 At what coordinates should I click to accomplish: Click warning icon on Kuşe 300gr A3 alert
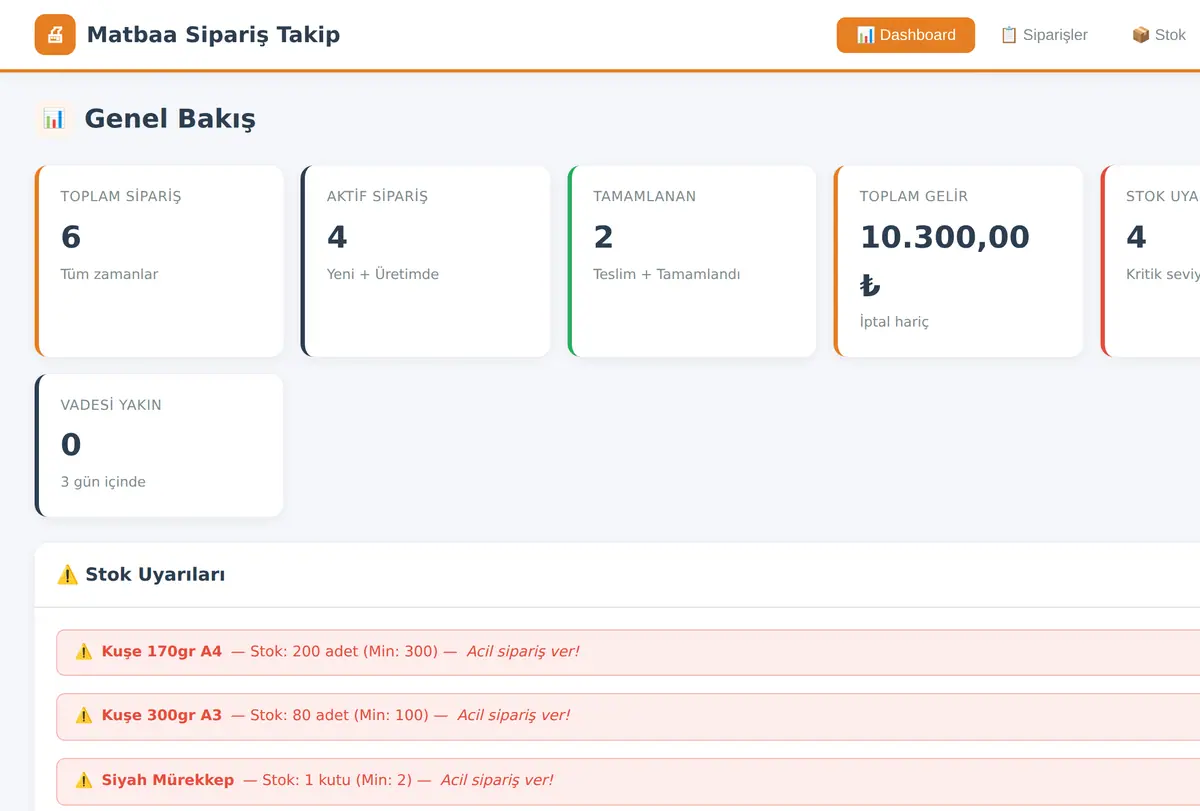(84, 716)
